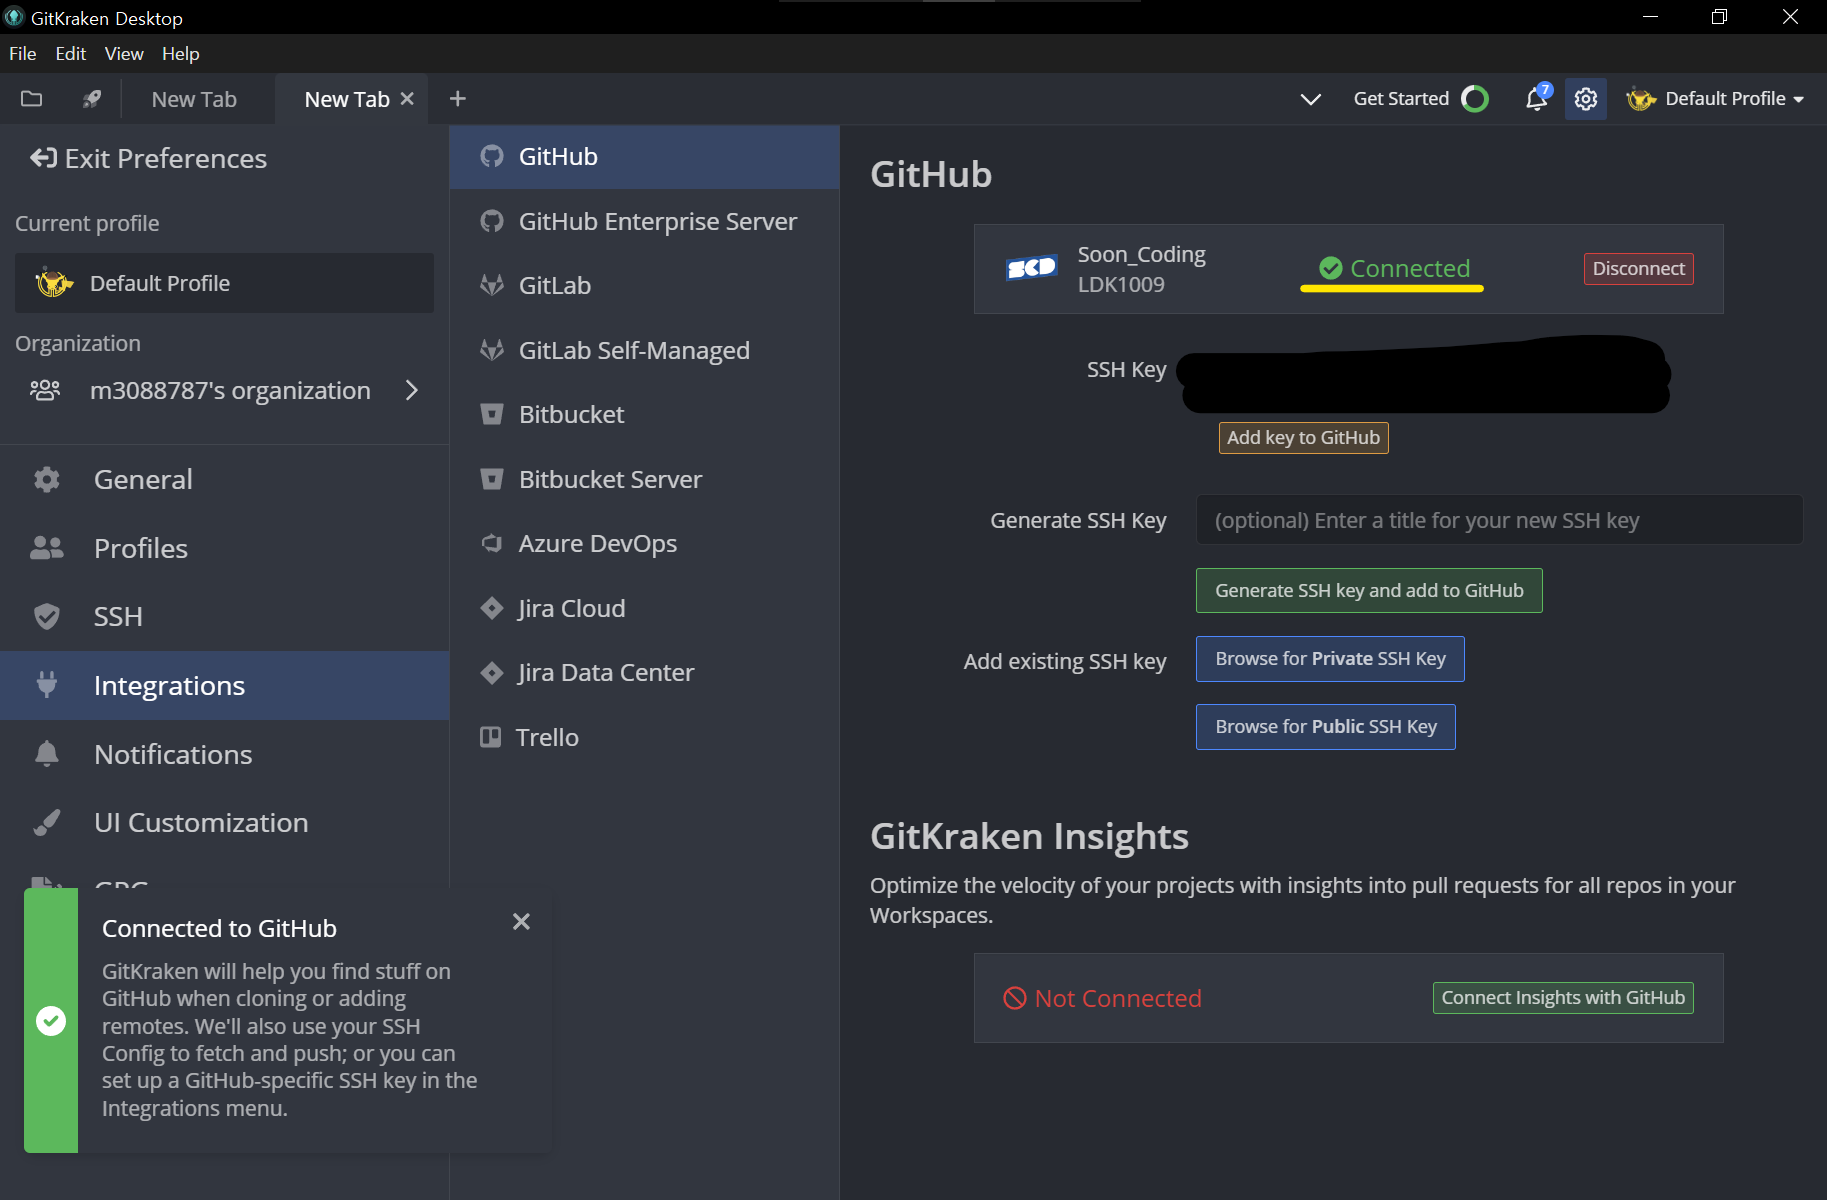Open the repository folder icon
The height and width of the screenshot is (1200, 1827).
32,99
